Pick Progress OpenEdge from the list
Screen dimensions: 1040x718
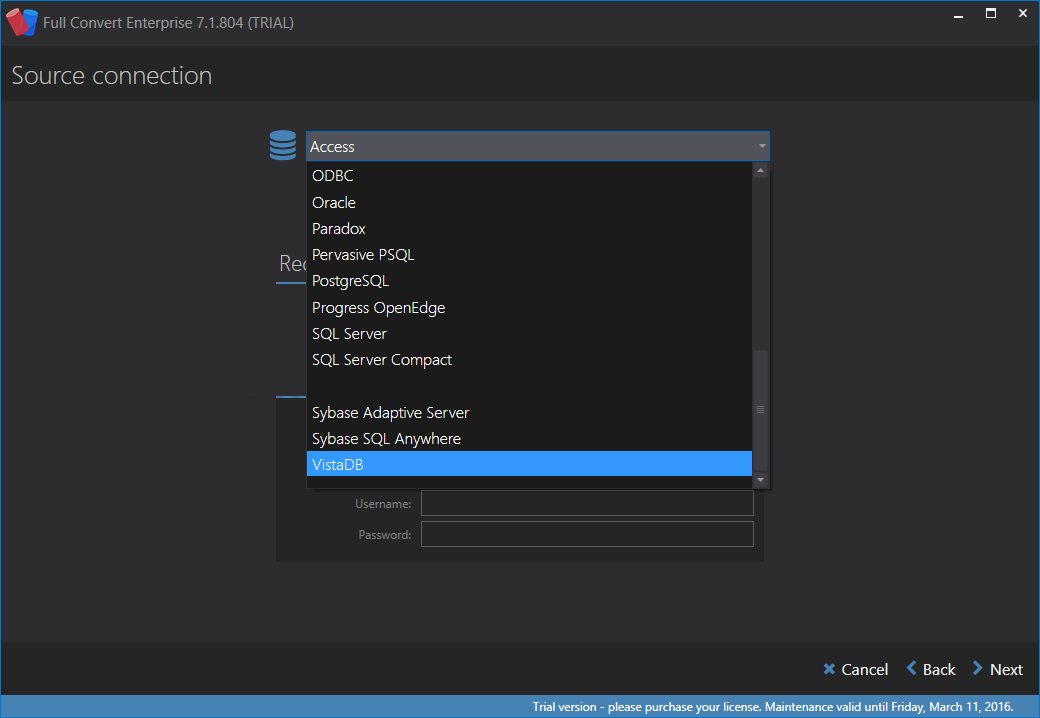click(x=529, y=308)
